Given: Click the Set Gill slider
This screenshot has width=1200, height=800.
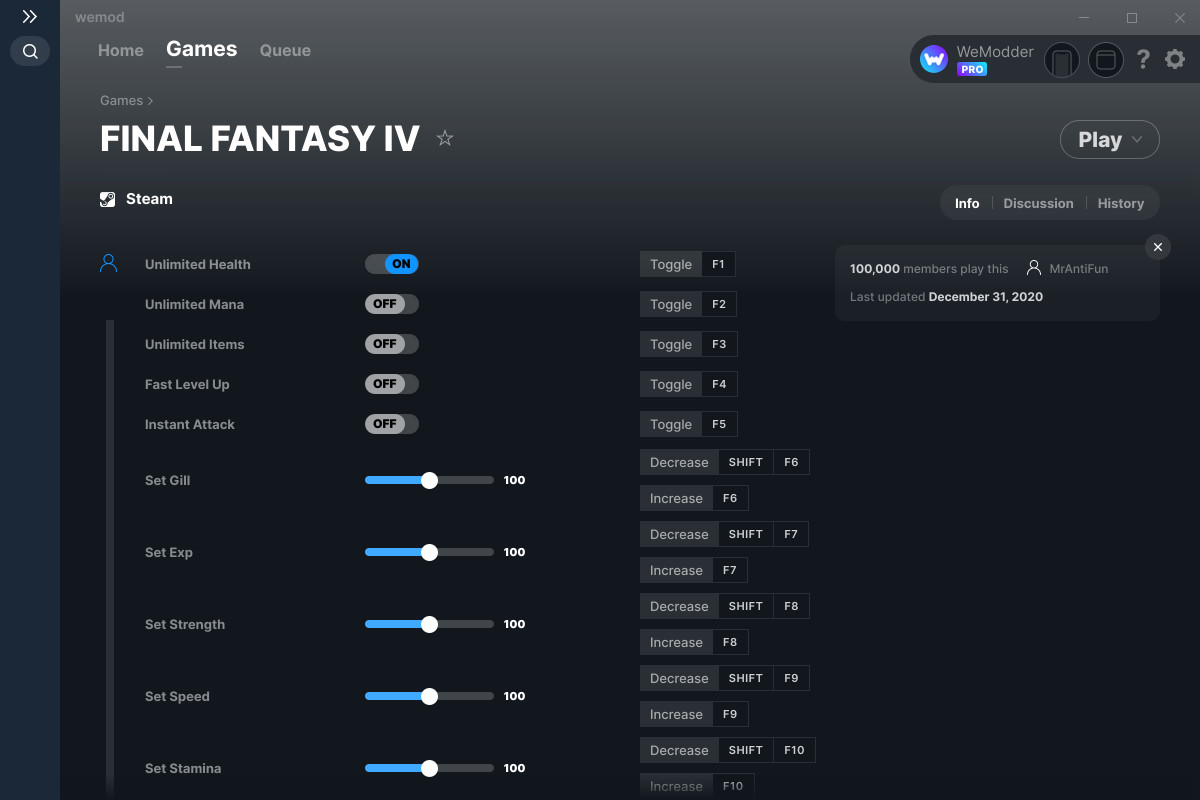Looking at the screenshot, I should coord(429,480).
